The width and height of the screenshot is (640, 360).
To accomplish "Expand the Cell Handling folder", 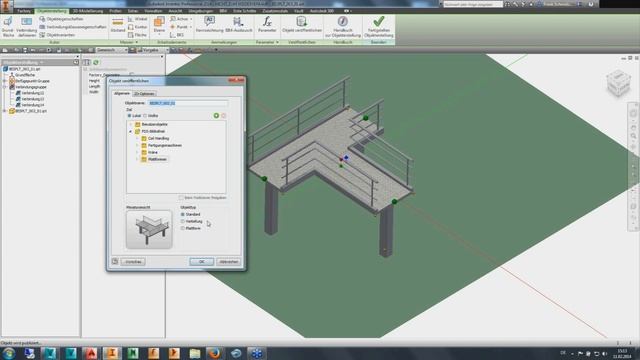I will [x=138, y=138].
